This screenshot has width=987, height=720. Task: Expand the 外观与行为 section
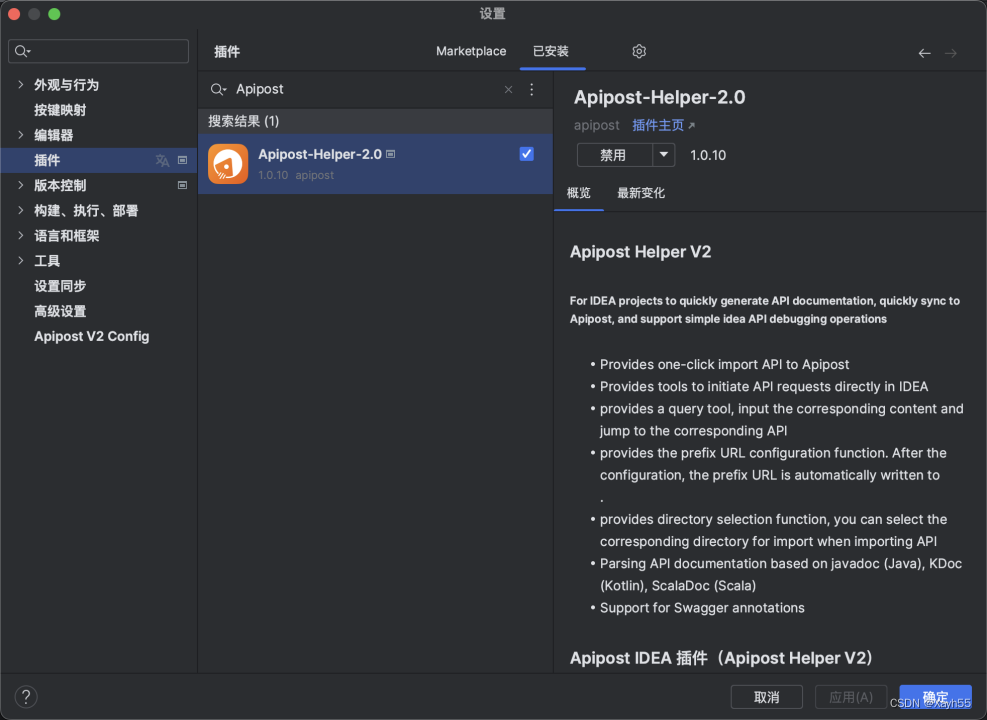22,85
